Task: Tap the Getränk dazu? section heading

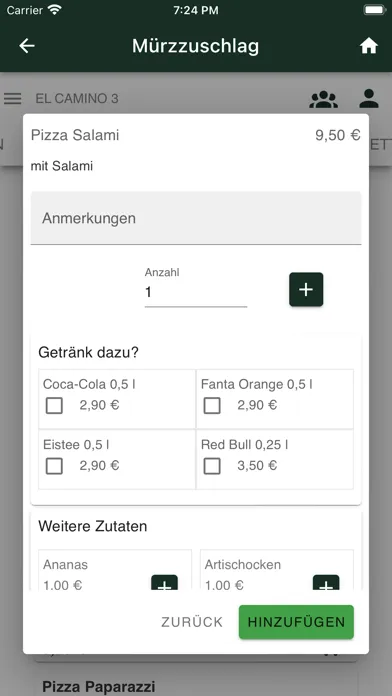Action: (88, 353)
